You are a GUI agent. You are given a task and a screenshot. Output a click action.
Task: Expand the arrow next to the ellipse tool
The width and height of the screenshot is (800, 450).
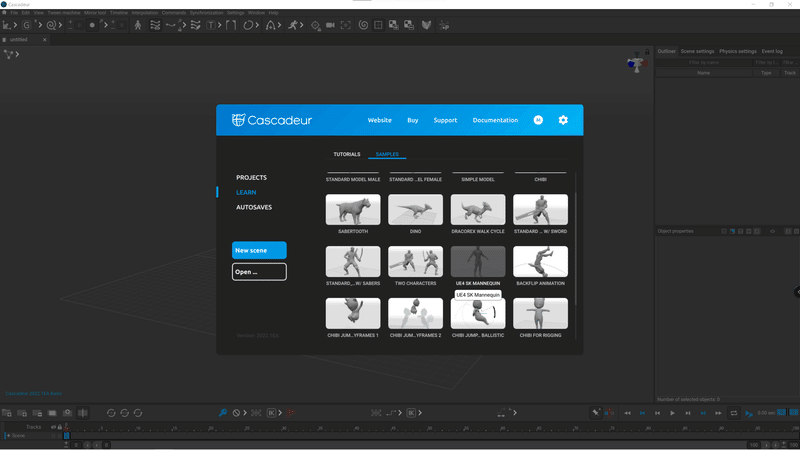coord(257,25)
